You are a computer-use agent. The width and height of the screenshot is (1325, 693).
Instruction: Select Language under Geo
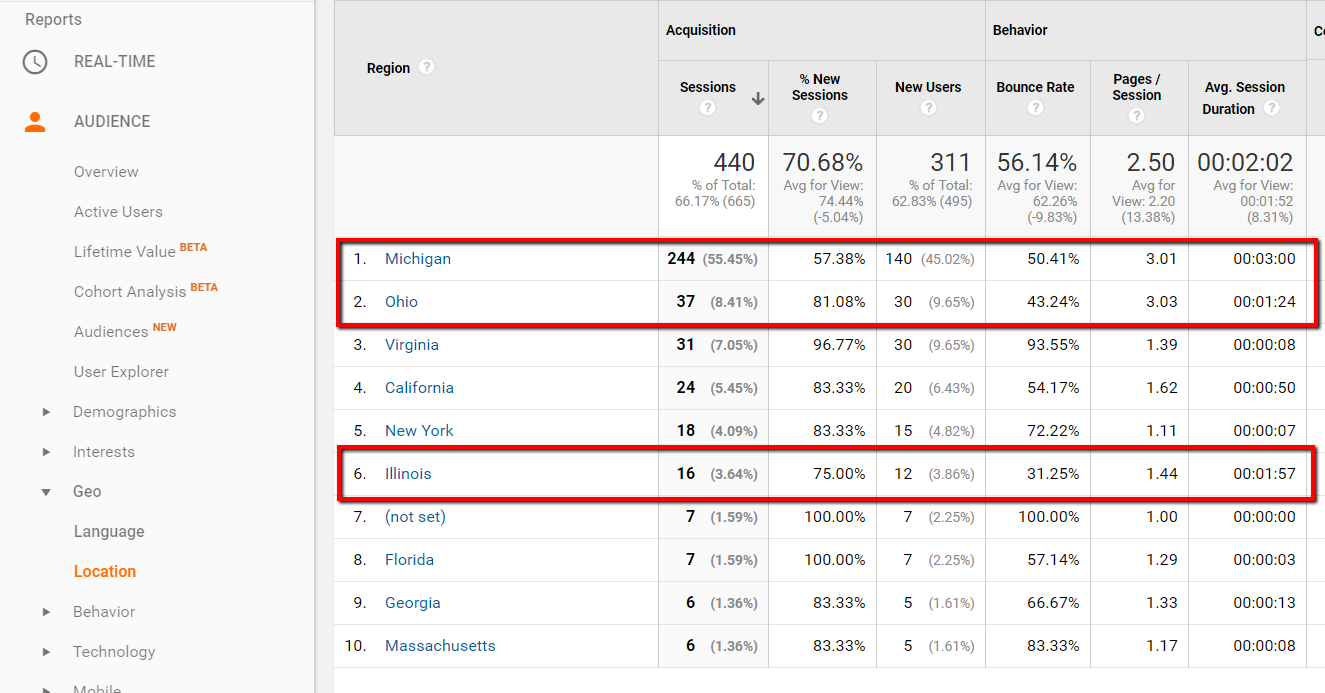(109, 532)
